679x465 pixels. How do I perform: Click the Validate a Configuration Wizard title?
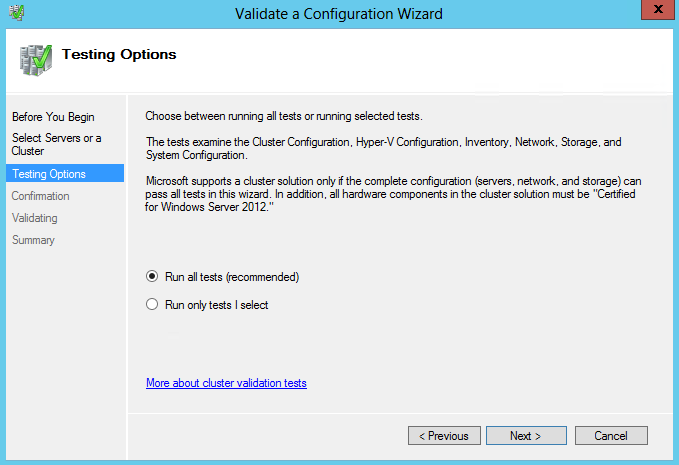point(339,14)
